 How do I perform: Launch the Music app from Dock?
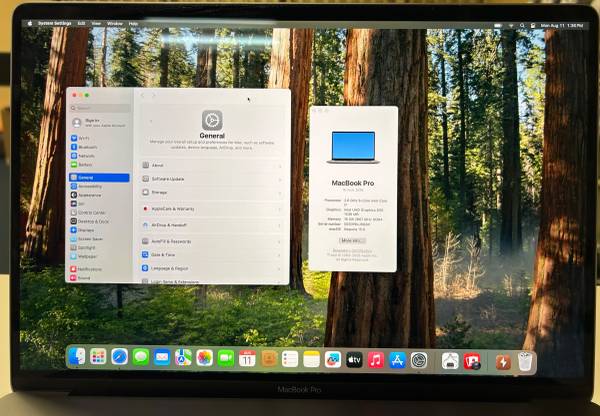376,359
